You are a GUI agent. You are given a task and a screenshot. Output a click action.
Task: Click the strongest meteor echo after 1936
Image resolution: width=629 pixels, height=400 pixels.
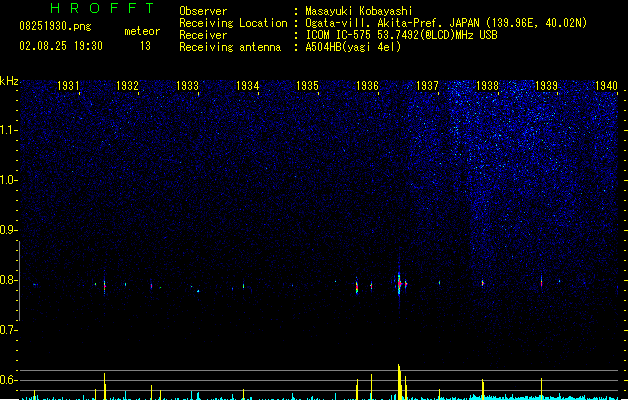[x=399, y=283]
